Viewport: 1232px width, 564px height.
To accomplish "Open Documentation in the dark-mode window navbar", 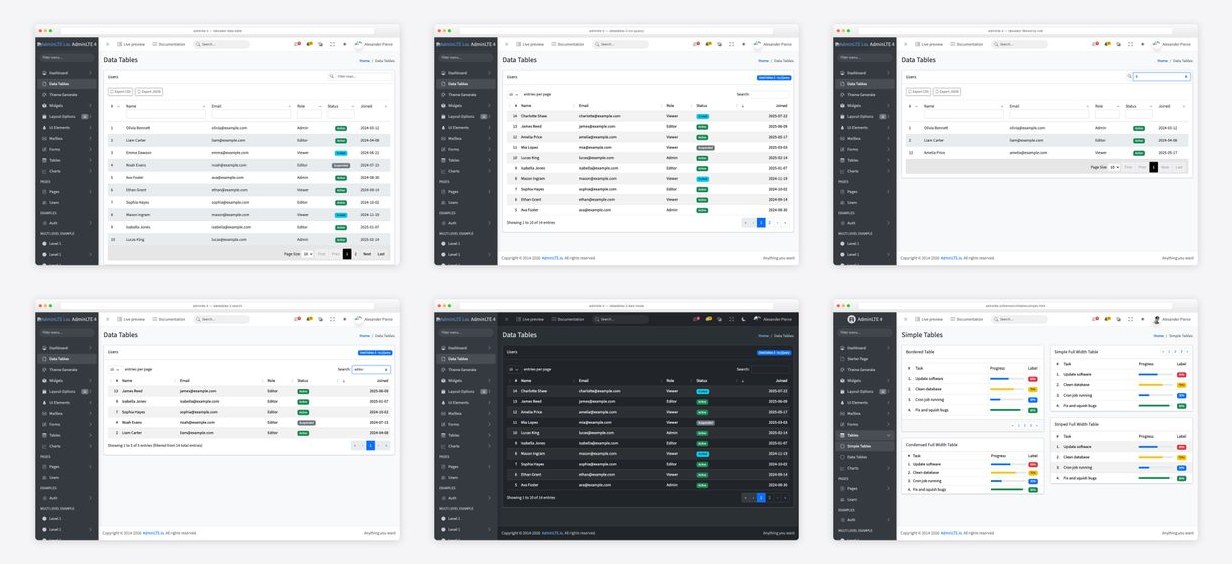I will 568,319.
